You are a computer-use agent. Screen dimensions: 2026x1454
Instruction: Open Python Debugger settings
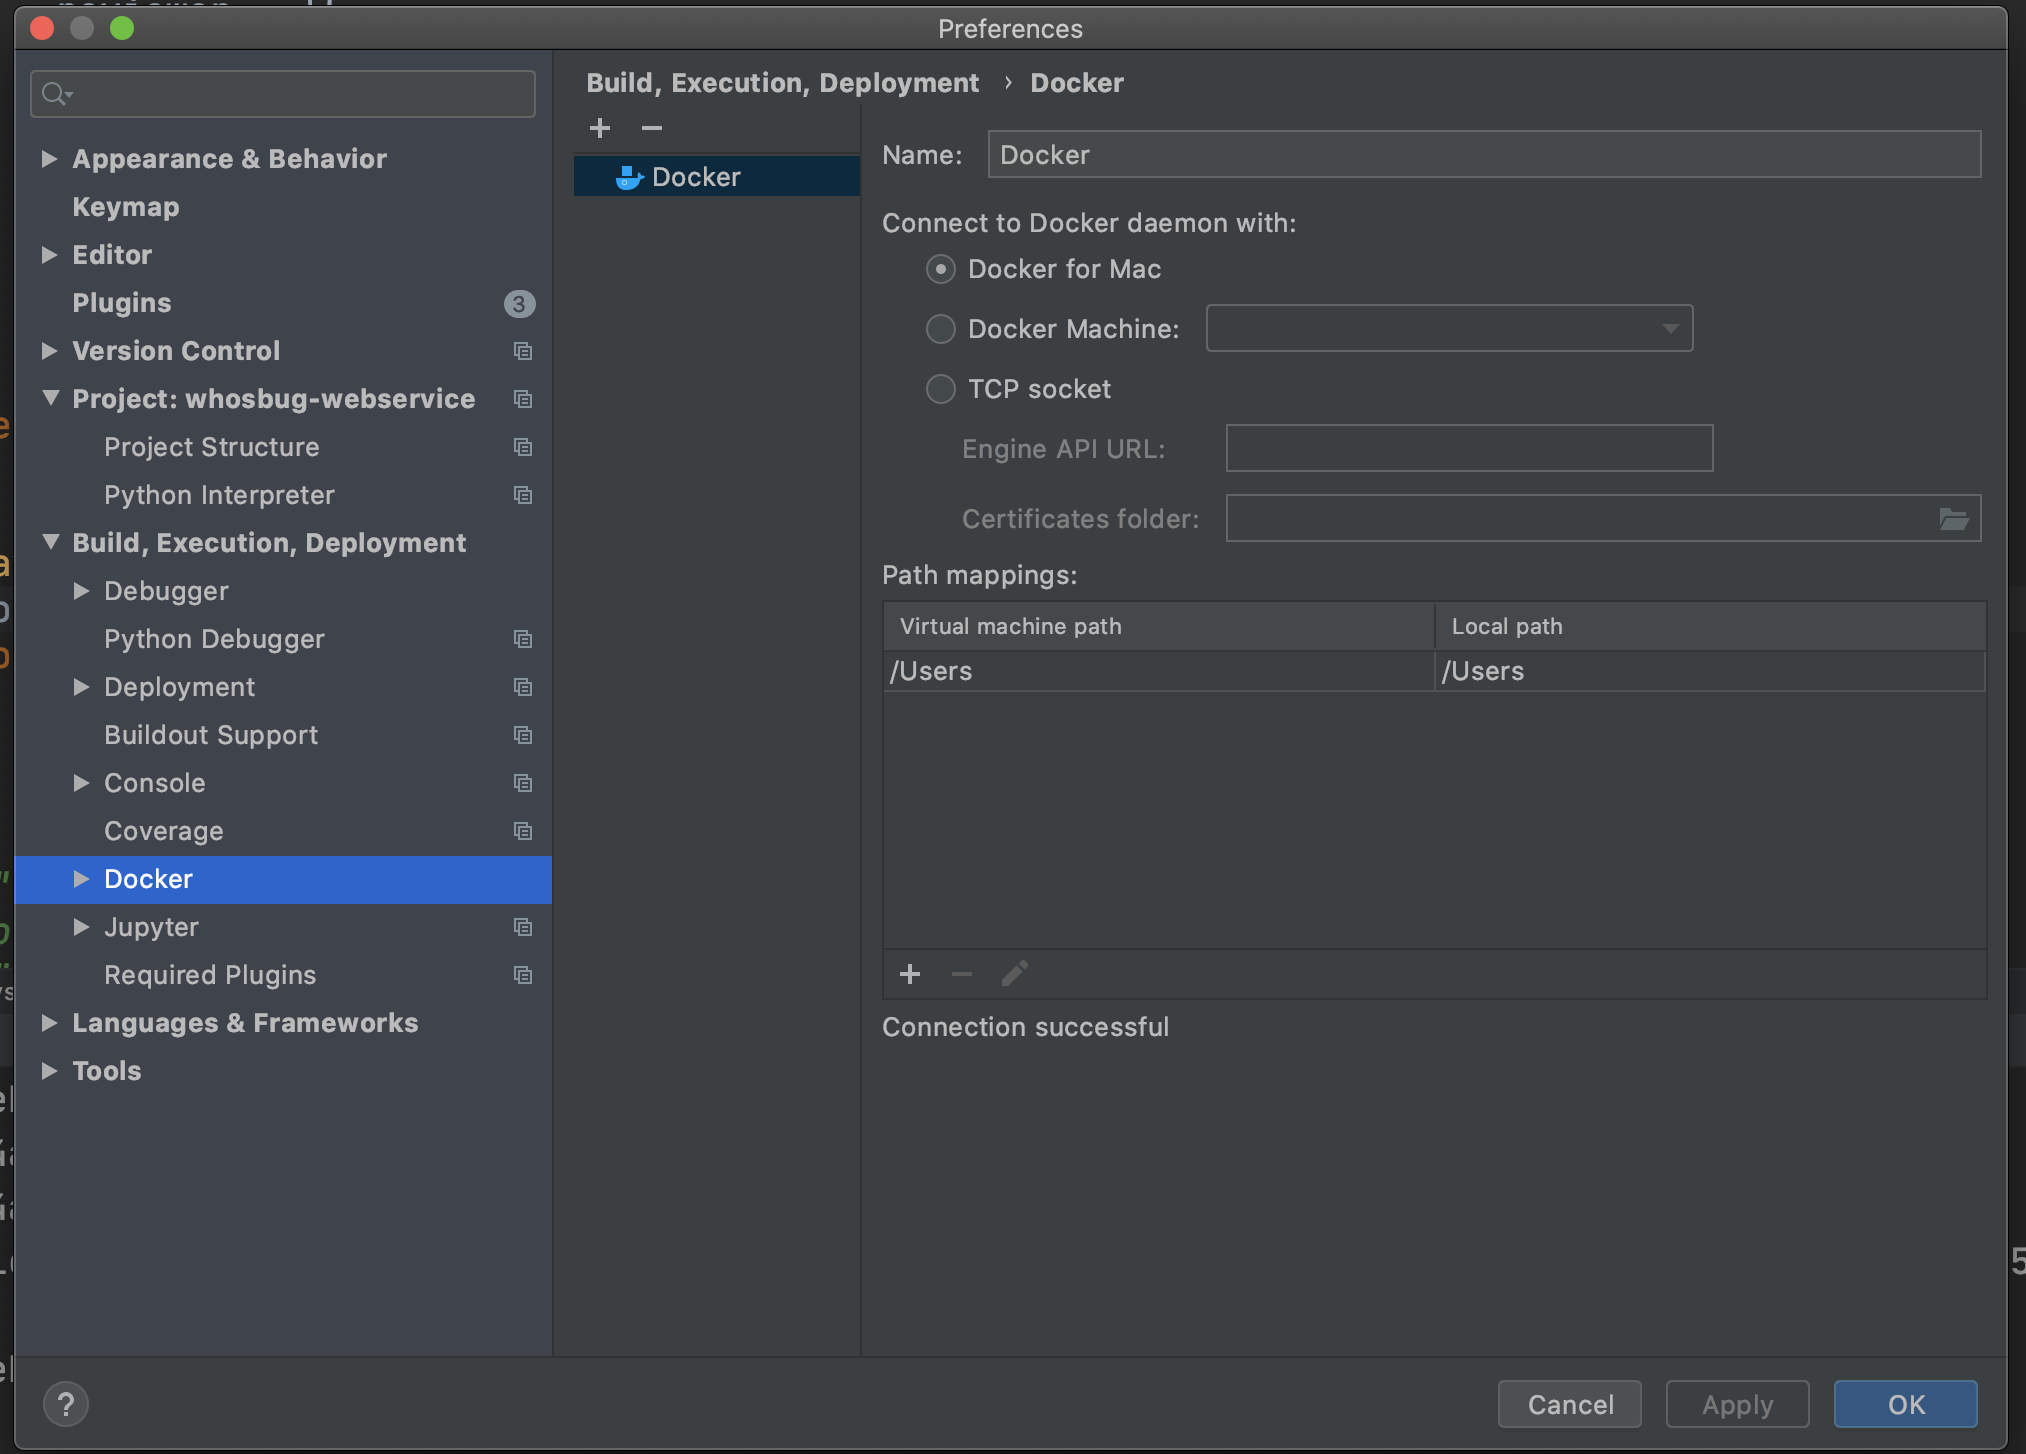(x=214, y=639)
